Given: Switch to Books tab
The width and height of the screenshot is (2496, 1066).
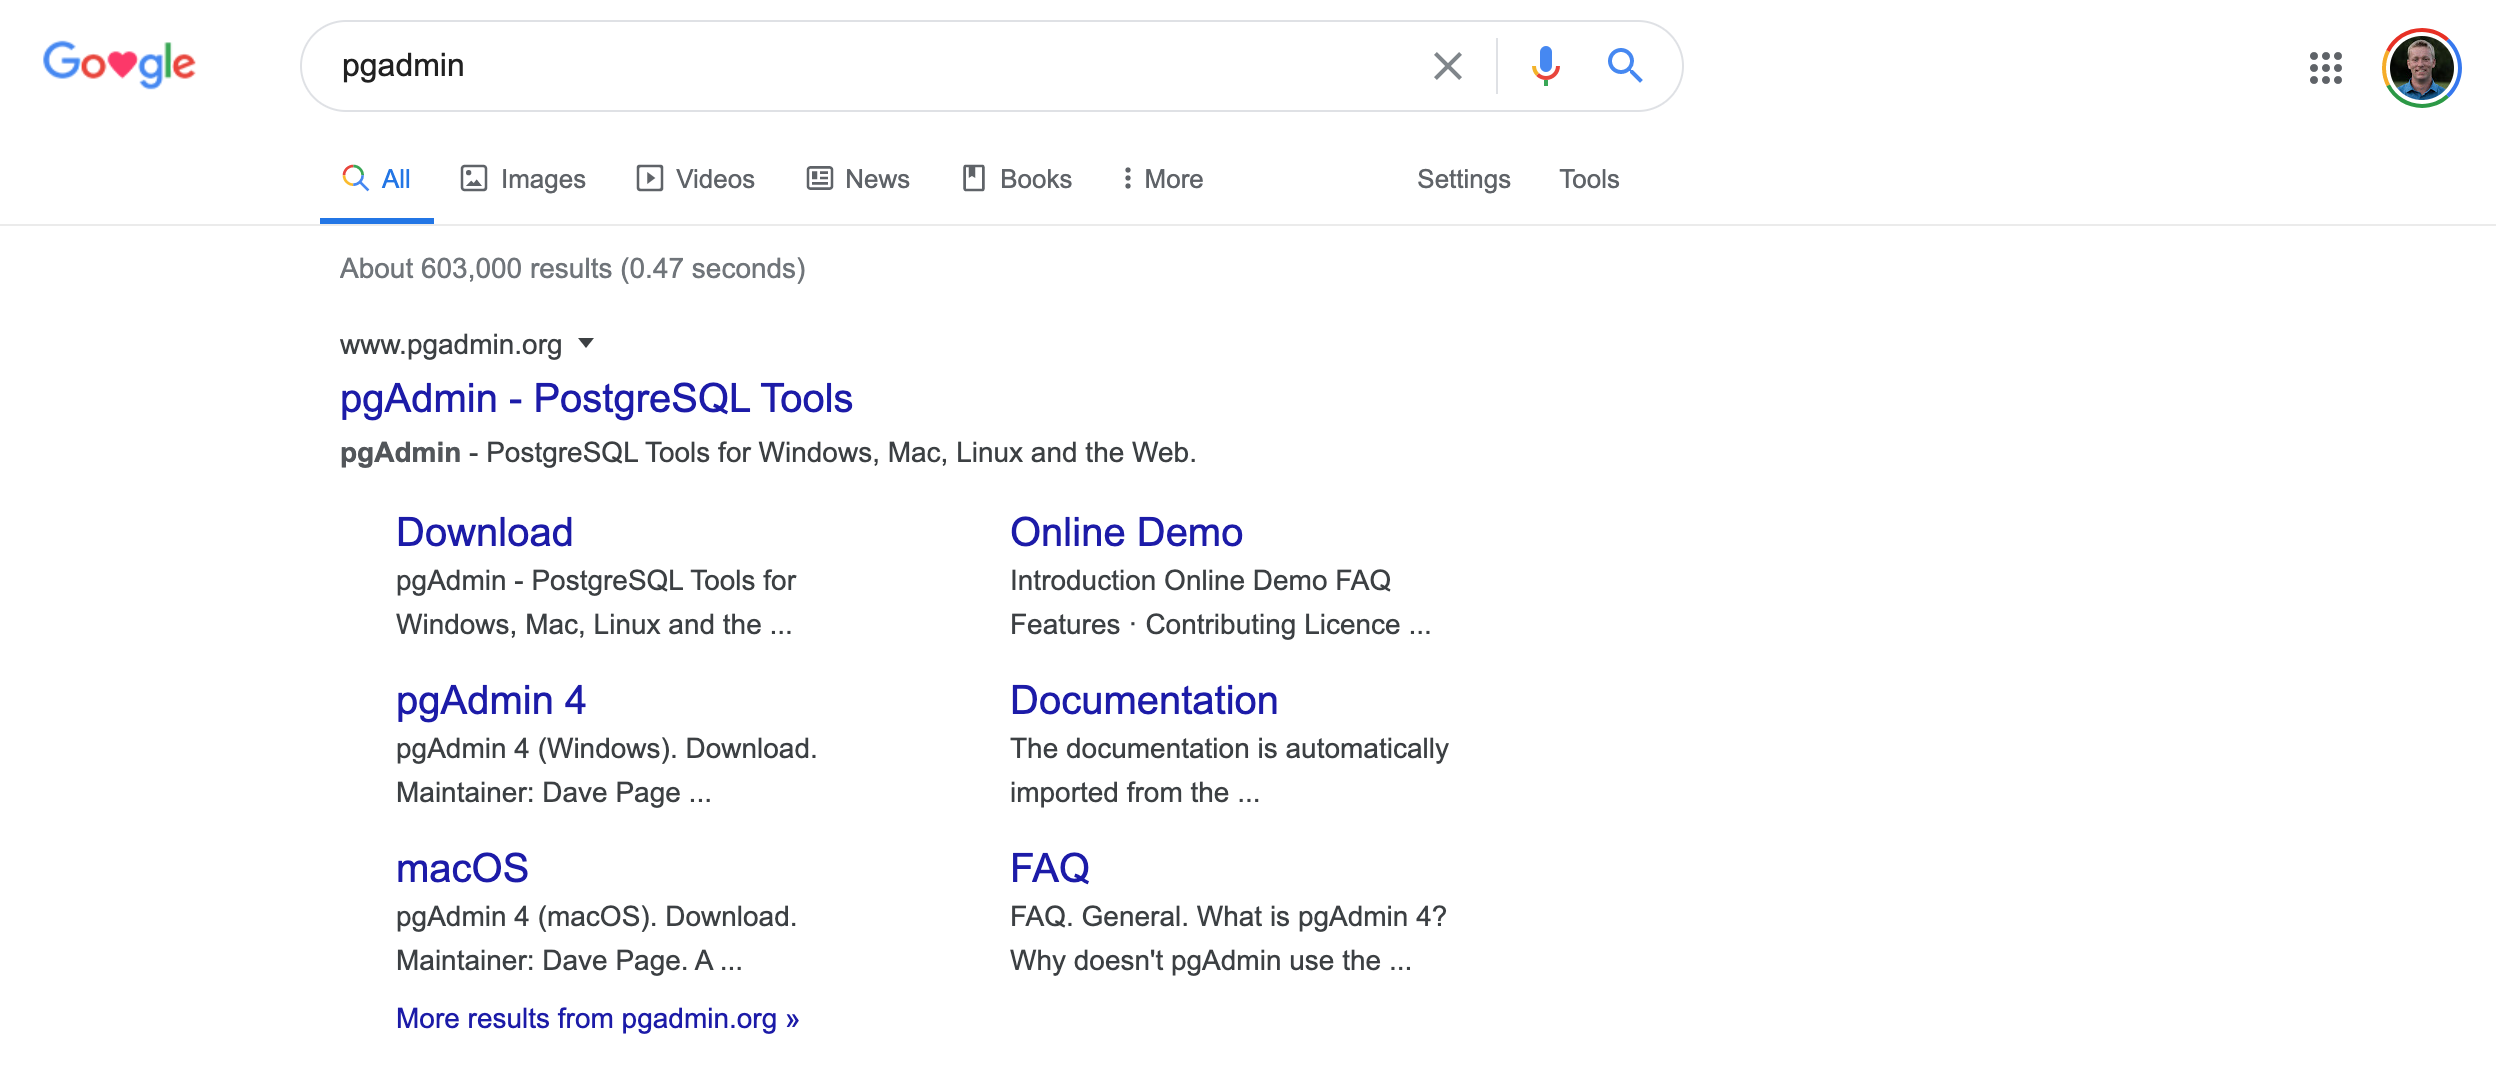Looking at the screenshot, I should 1016,179.
